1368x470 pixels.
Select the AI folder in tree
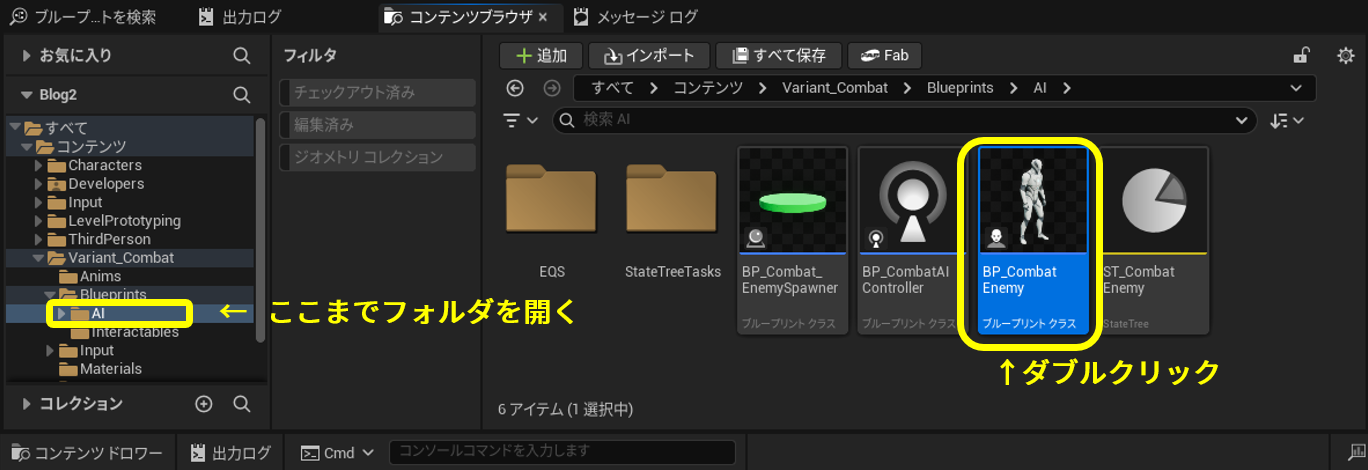(x=98, y=313)
